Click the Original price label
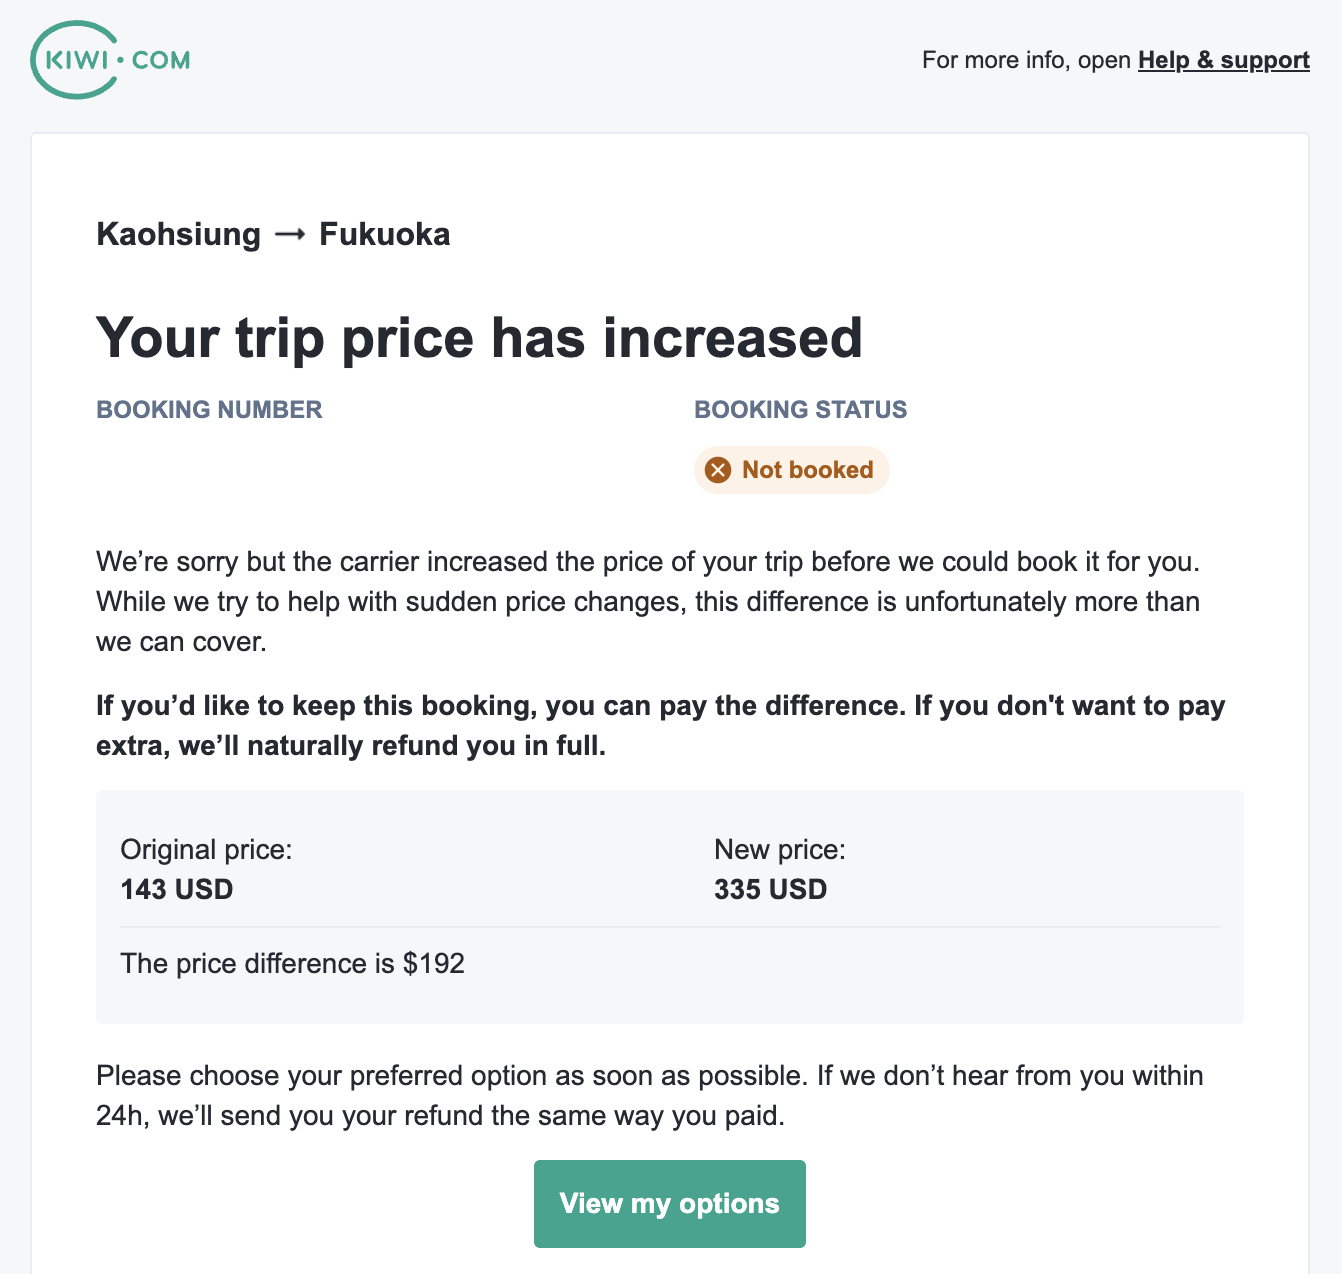This screenshot has width=1342, height=1274. tap(206, 850)
